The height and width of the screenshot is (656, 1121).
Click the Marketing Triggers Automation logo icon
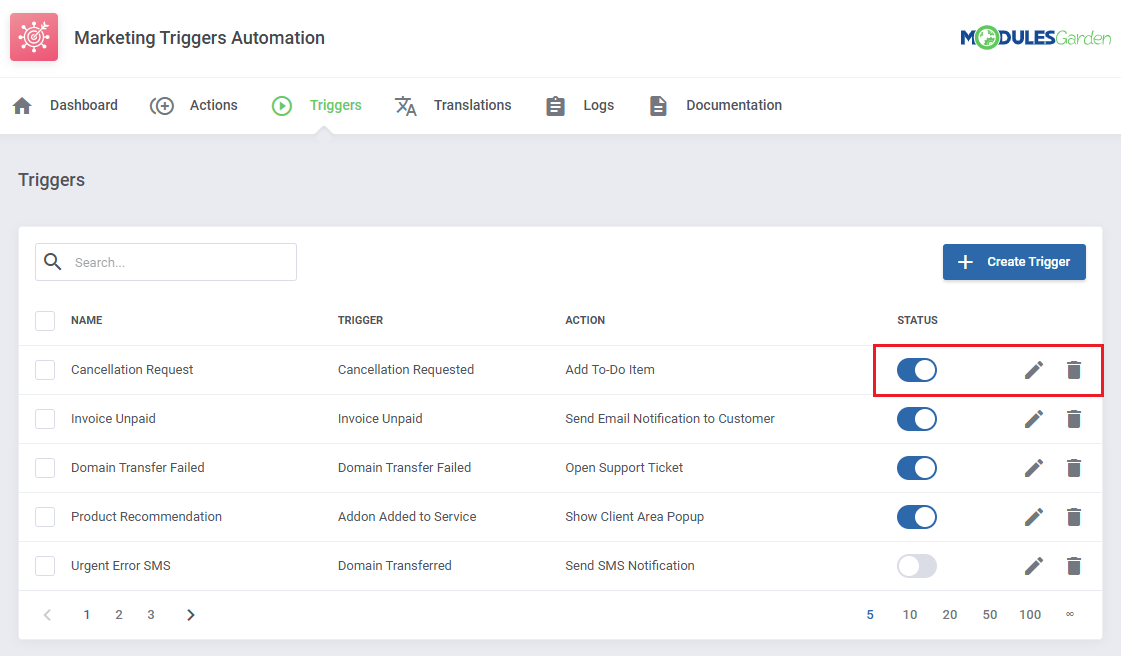pos(34,37)
